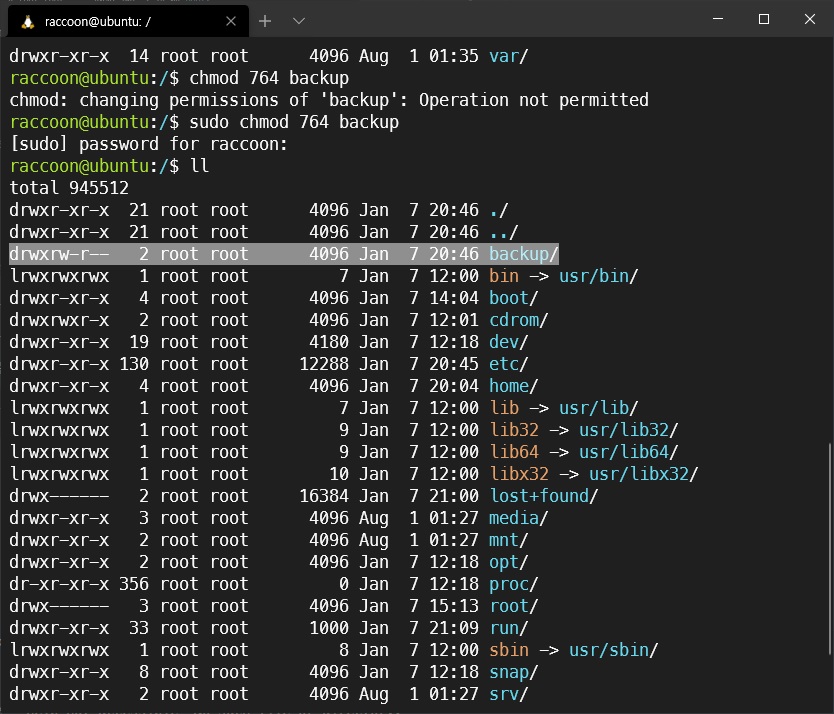Click the dr-xr-xr-x permissions of proc
Screen dimensions: 834x714
tap(59, 584)
